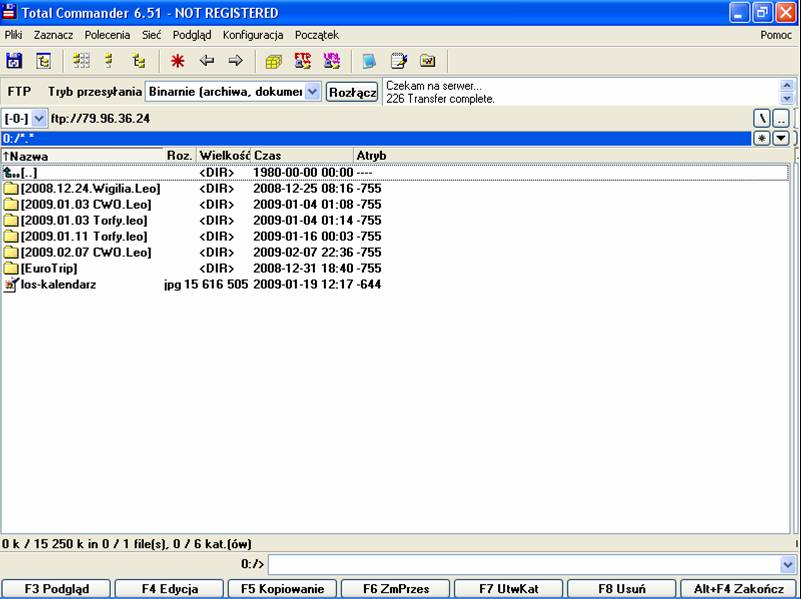The width and height of the screenshot is (801, 599).
Task: Sort by the Roz. extension column header
Action: pos(179,156)
